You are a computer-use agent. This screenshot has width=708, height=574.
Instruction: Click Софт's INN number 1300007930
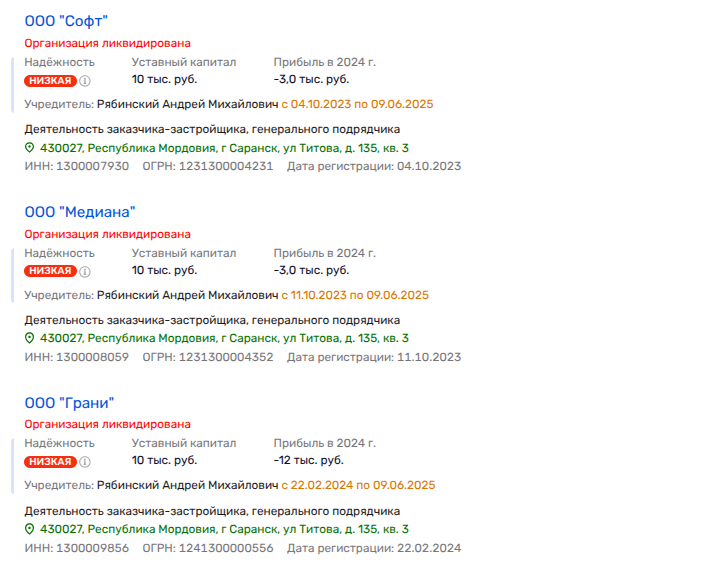point(91,166)
